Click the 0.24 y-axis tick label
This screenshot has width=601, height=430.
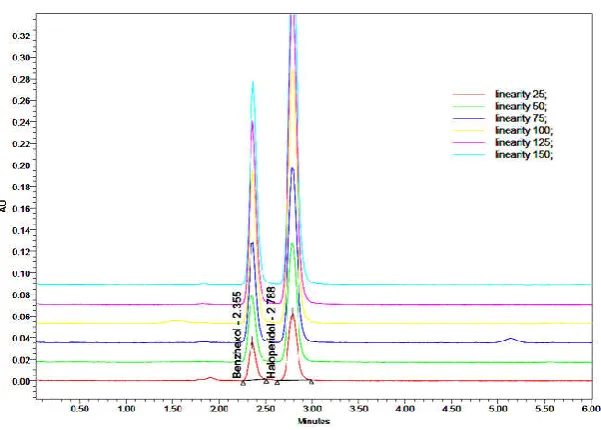(20, 122)
